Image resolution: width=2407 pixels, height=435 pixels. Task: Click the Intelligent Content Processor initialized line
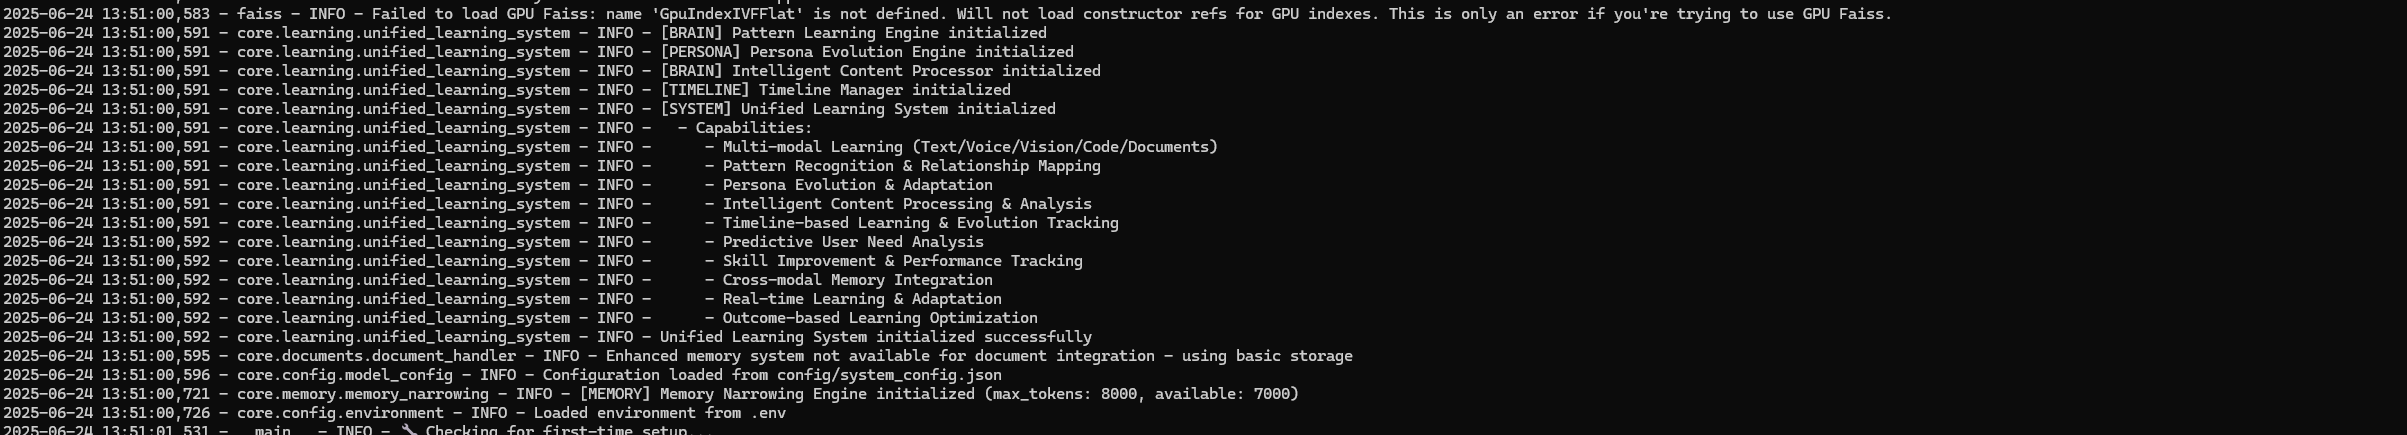[552, 71]
